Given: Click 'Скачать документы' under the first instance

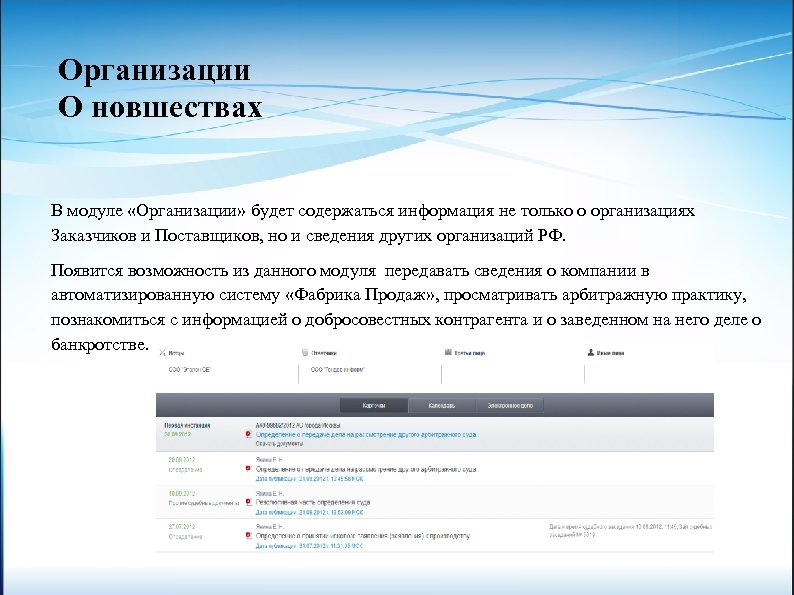Looking at the screenshot, I should point(280,444).
